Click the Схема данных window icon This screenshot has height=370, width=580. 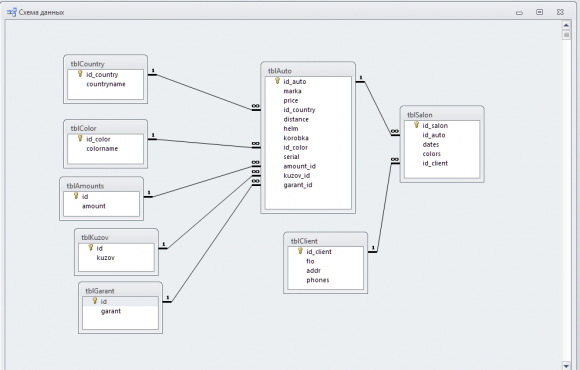tap(12, 12)
